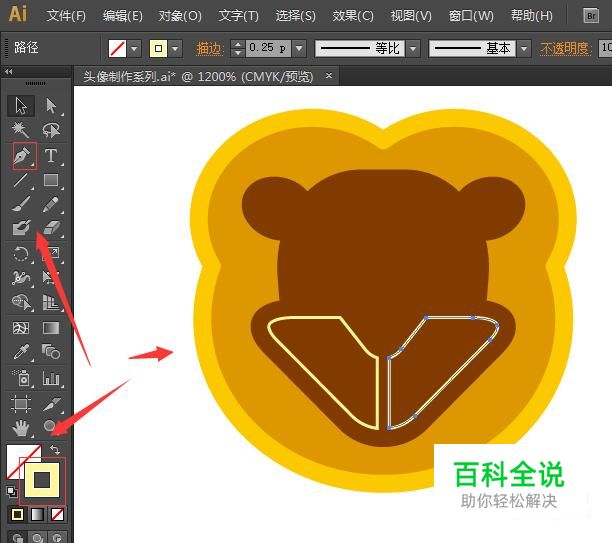Viewport: 612px width, 543px height.
Task: Select the Pencil tool
Action: tap(51, 204)
